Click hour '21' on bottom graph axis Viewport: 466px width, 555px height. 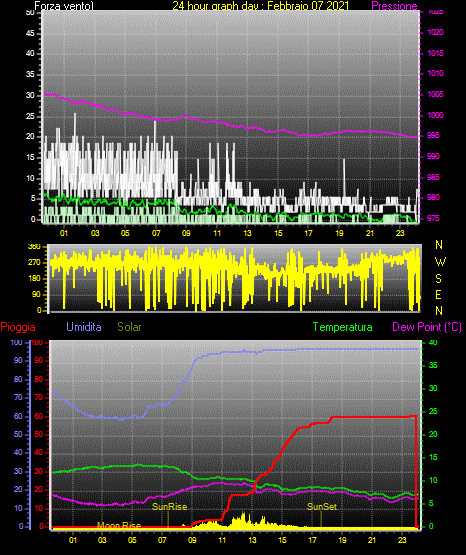372,540
